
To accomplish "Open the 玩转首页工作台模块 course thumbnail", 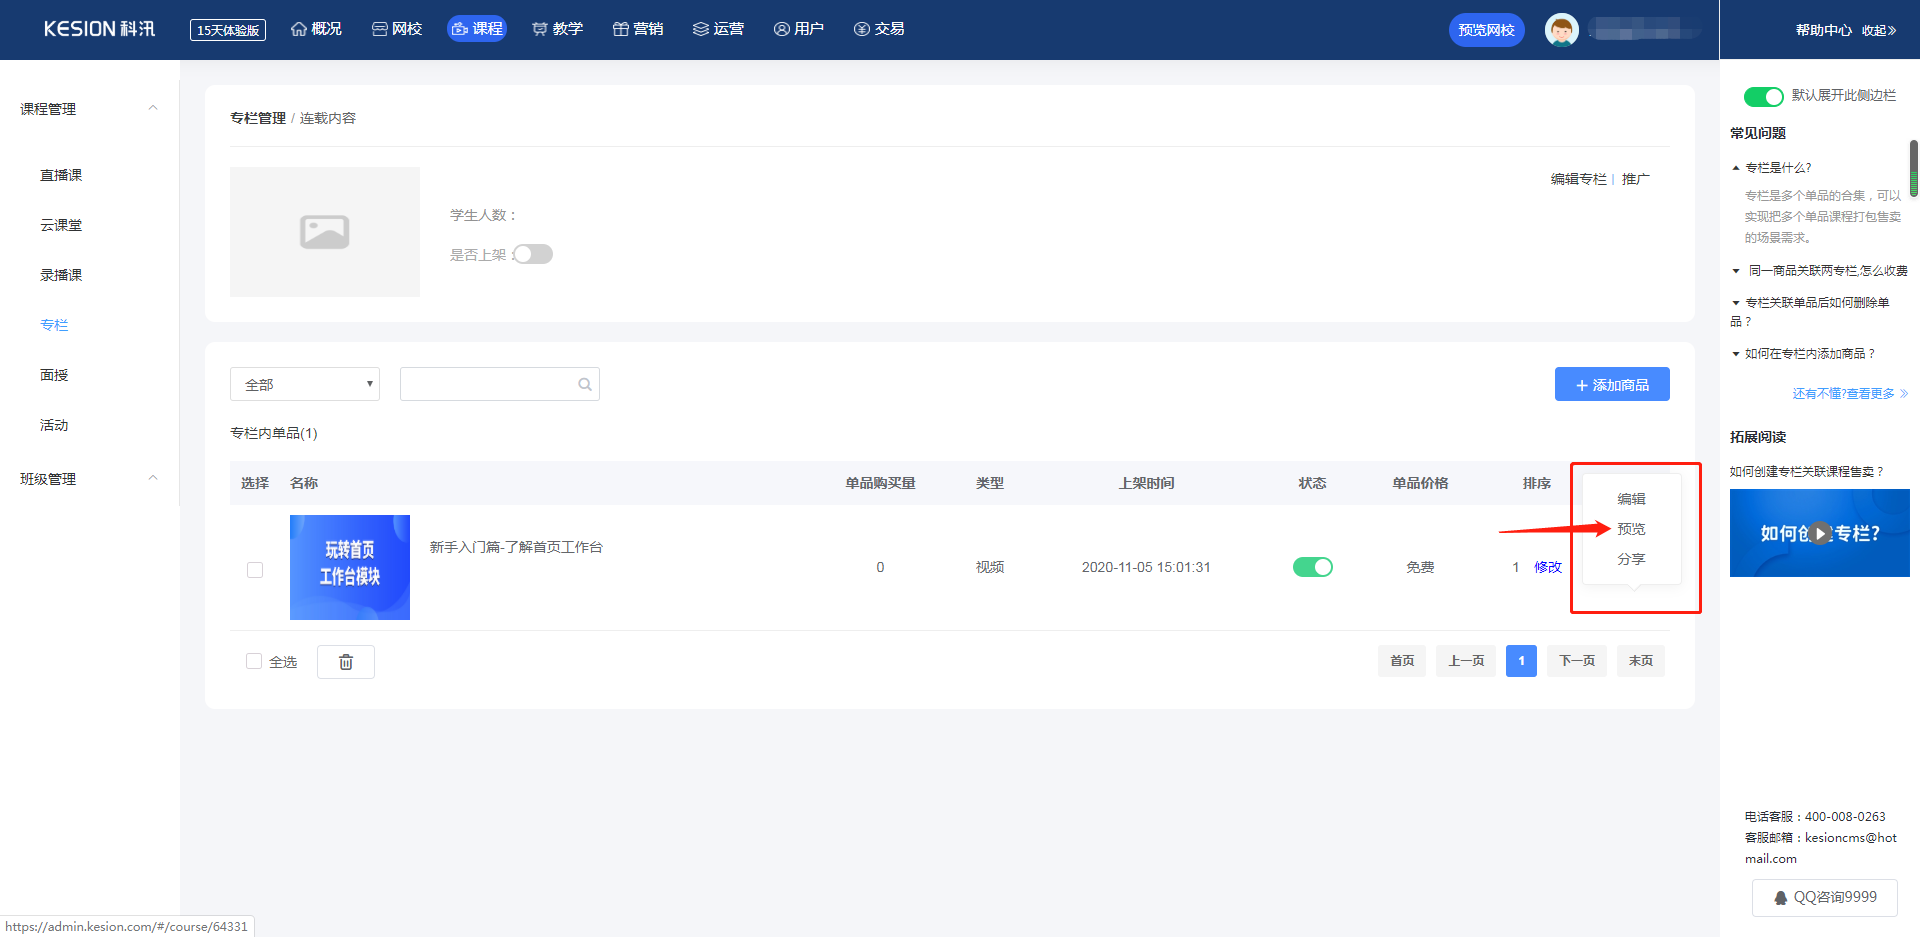I will point(350,567).
